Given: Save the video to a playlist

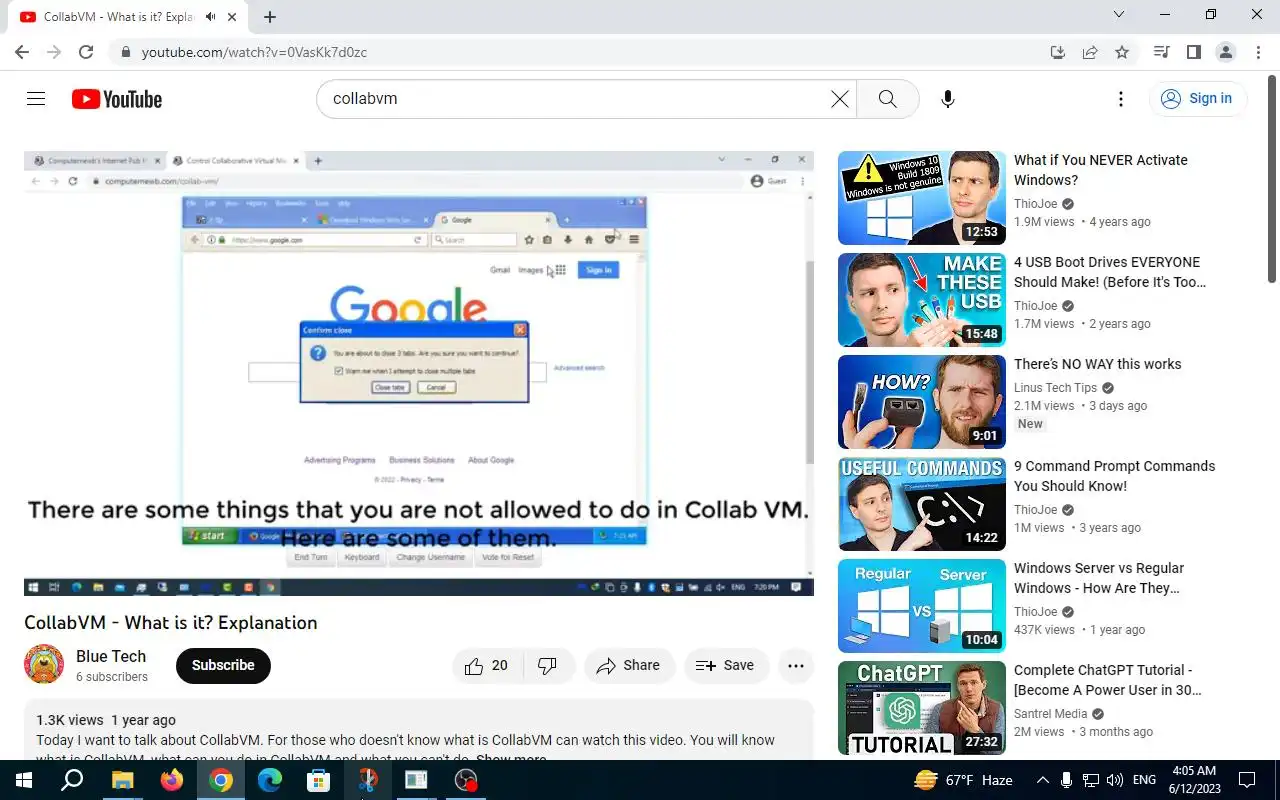Looking at the screenshot, I should pyautogui.click(x=726, y=666).
